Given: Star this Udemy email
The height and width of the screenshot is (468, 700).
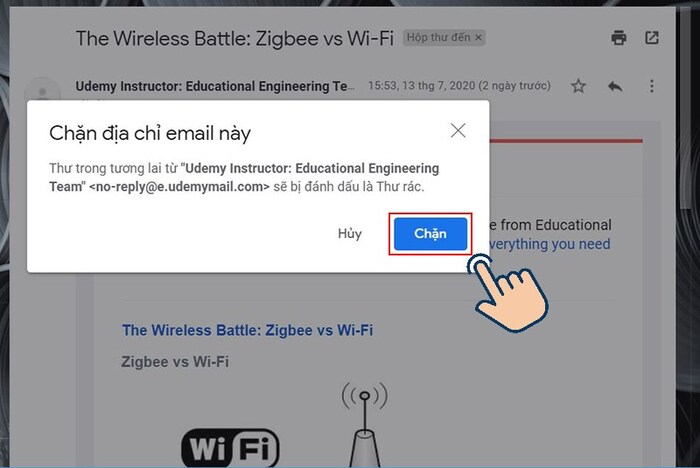Looking at the screenshot, I should (578, 86).
